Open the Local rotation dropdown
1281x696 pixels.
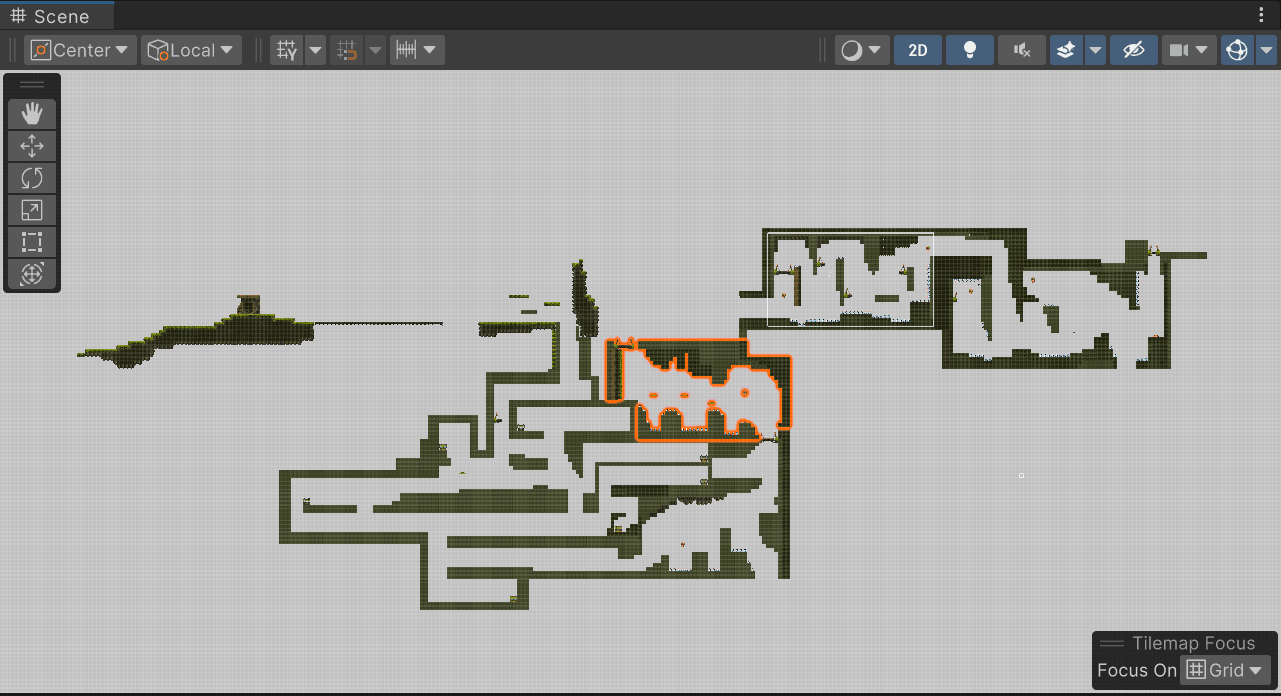point(191,50)
